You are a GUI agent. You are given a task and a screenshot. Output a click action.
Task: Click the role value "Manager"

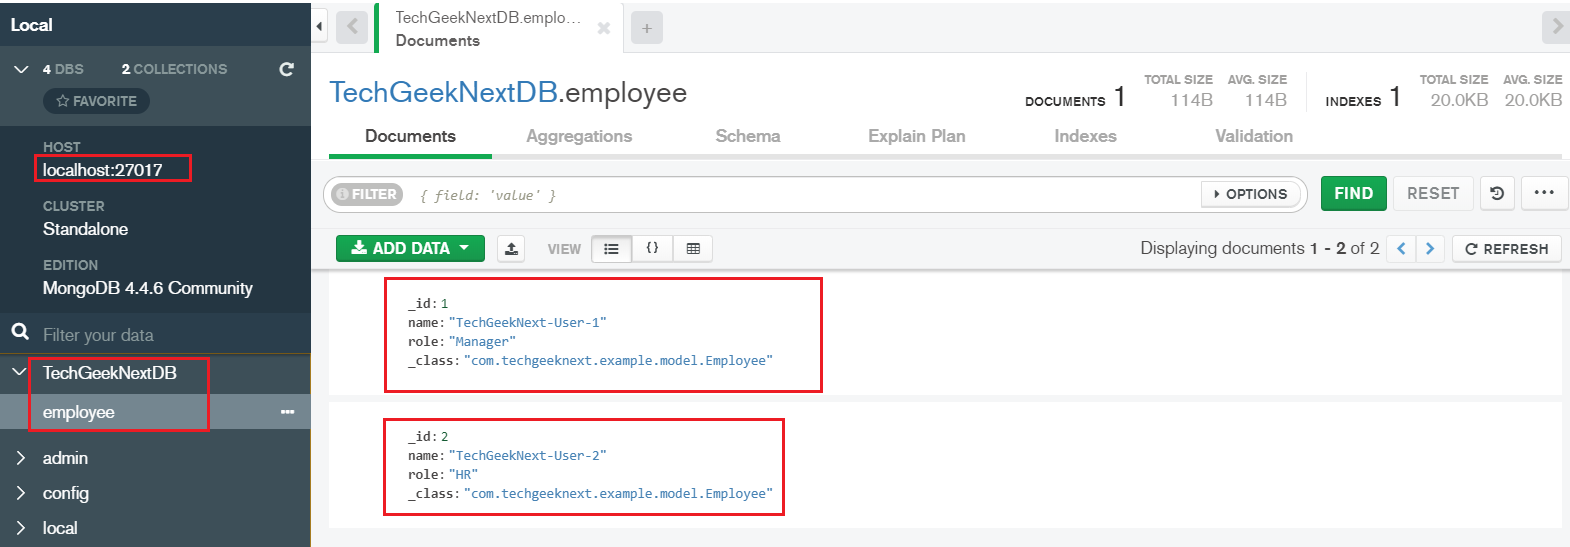pyautogui.click(x=482, y=342)
